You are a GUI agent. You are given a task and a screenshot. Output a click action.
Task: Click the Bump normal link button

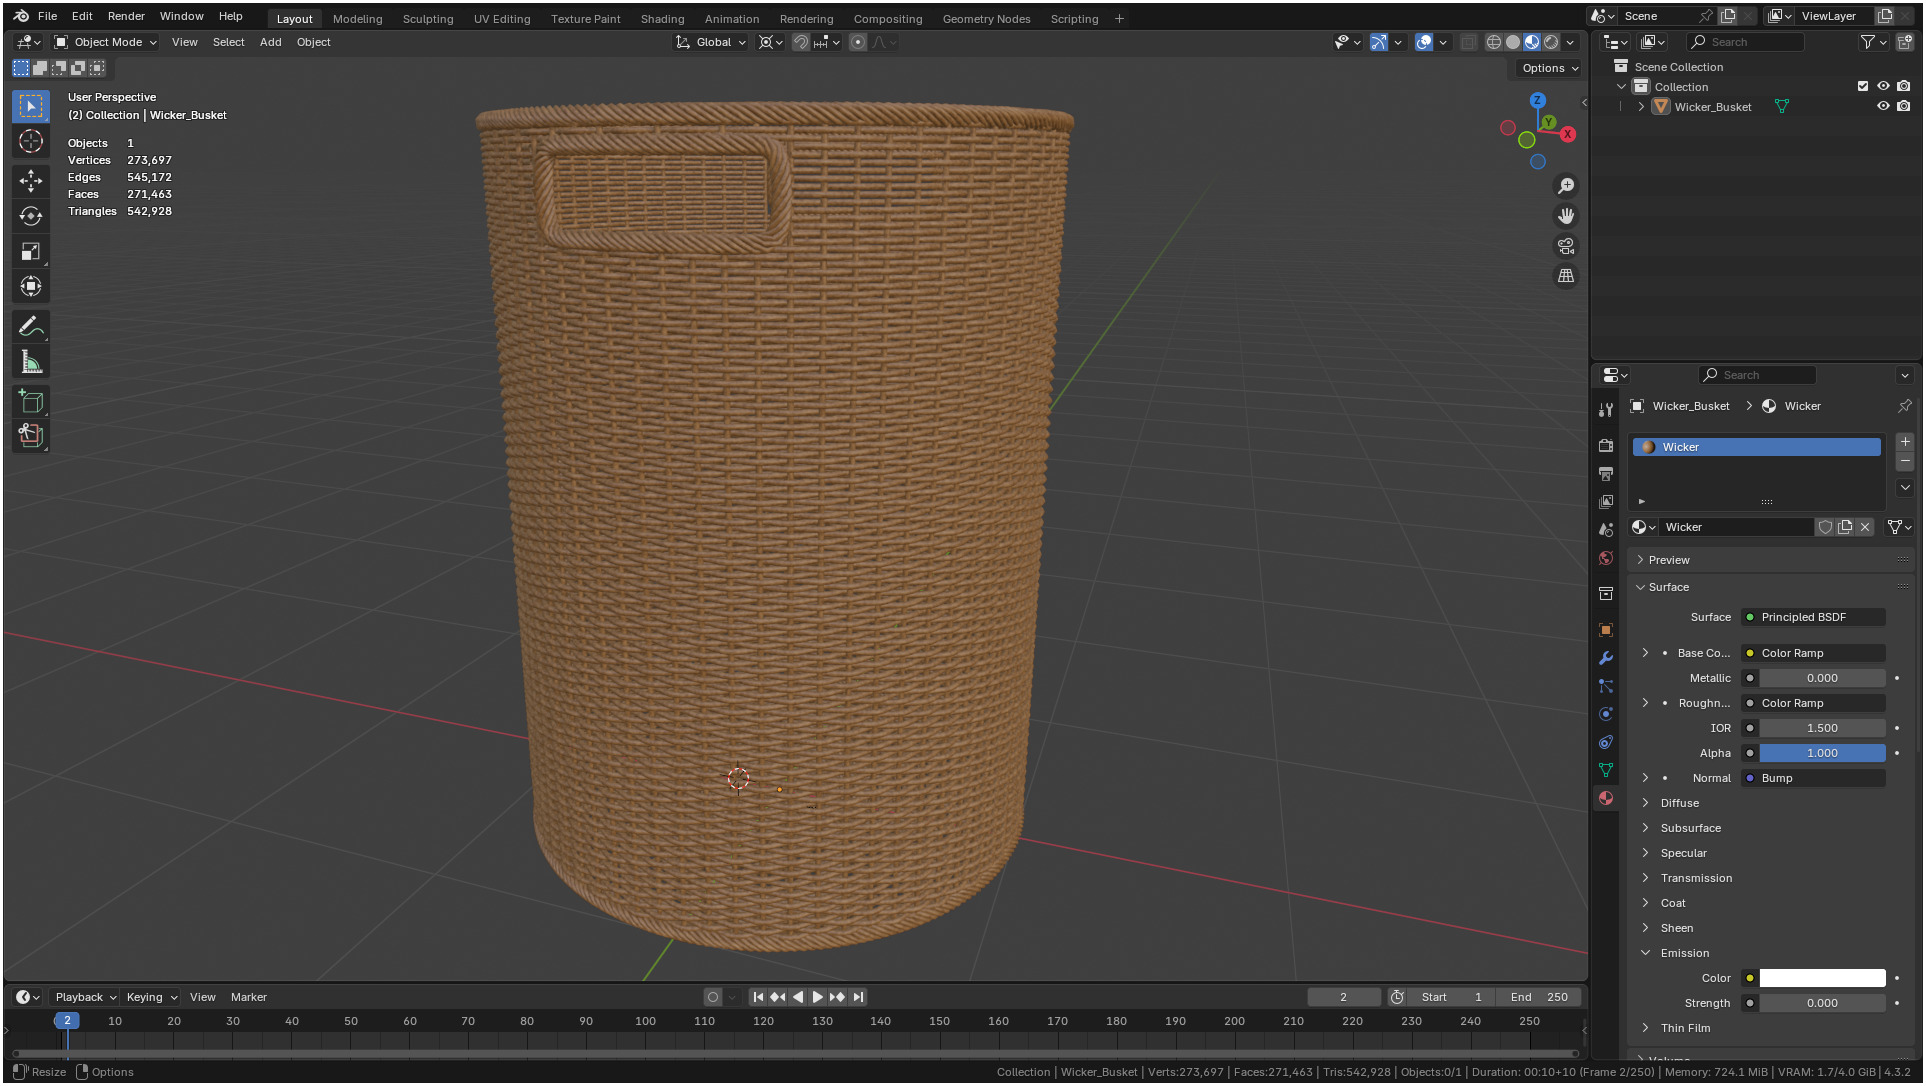(x=1813, y=778)
